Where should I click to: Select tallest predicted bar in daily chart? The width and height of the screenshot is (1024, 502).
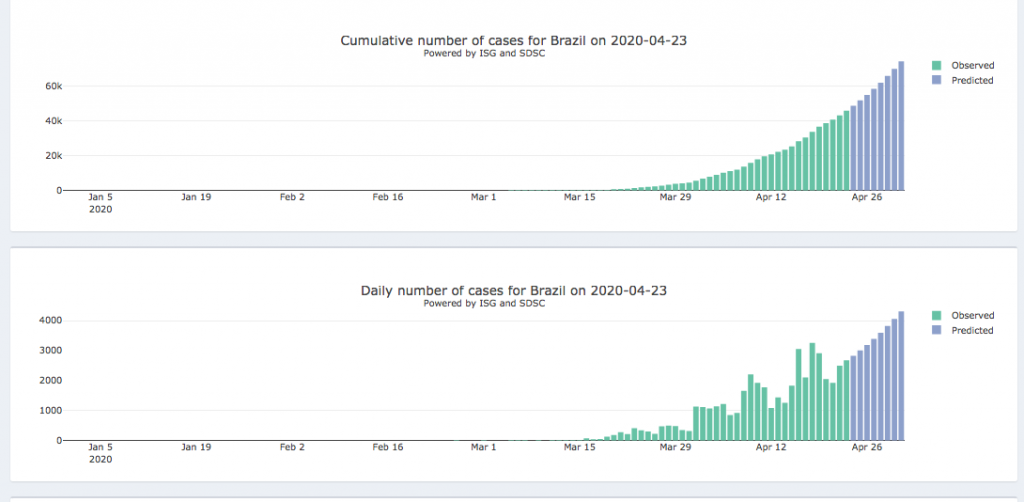(901, 376)
